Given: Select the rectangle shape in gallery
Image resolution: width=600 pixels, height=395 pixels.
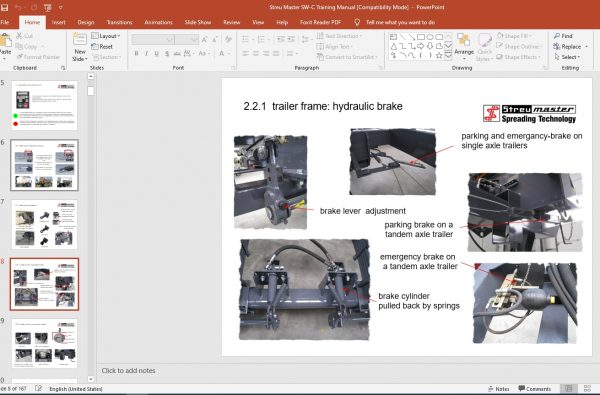Looking at the screenshot, I should click(421, 37).
